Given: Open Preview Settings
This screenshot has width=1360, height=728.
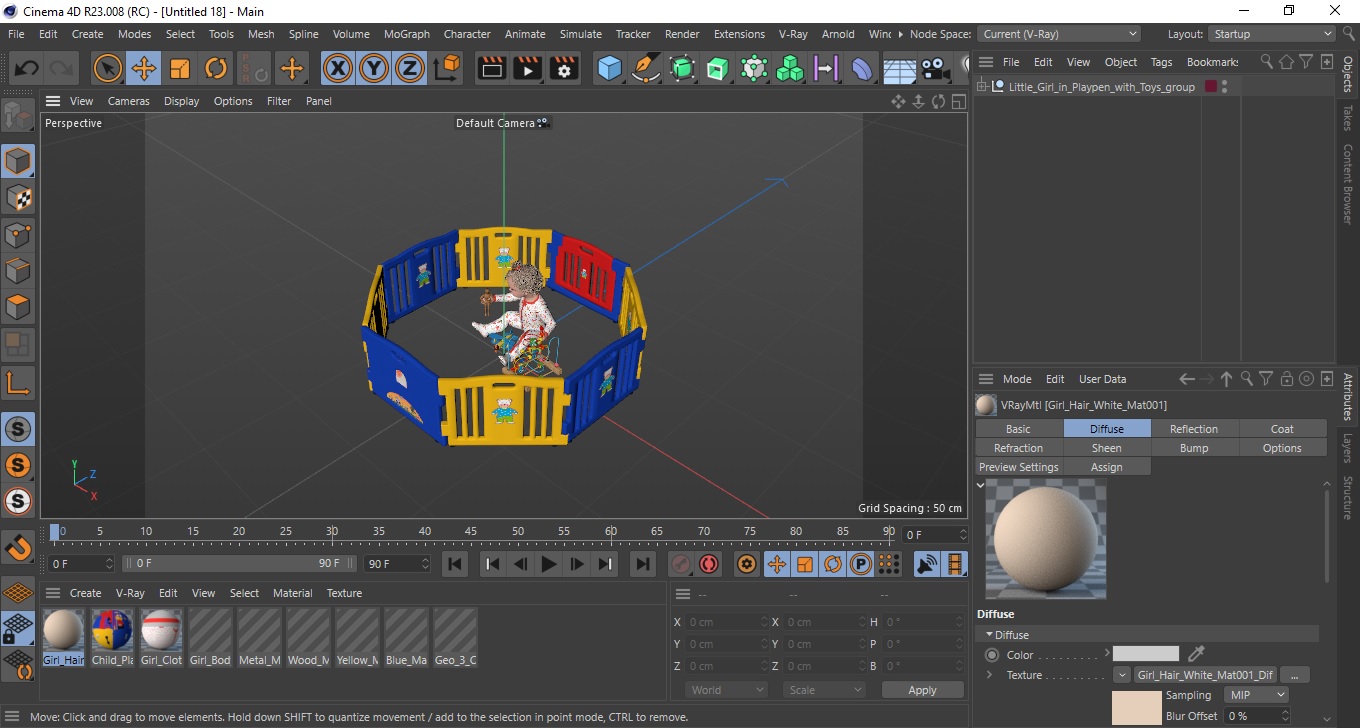Looking at the screenshot, I should click(x=1018, y=467).
